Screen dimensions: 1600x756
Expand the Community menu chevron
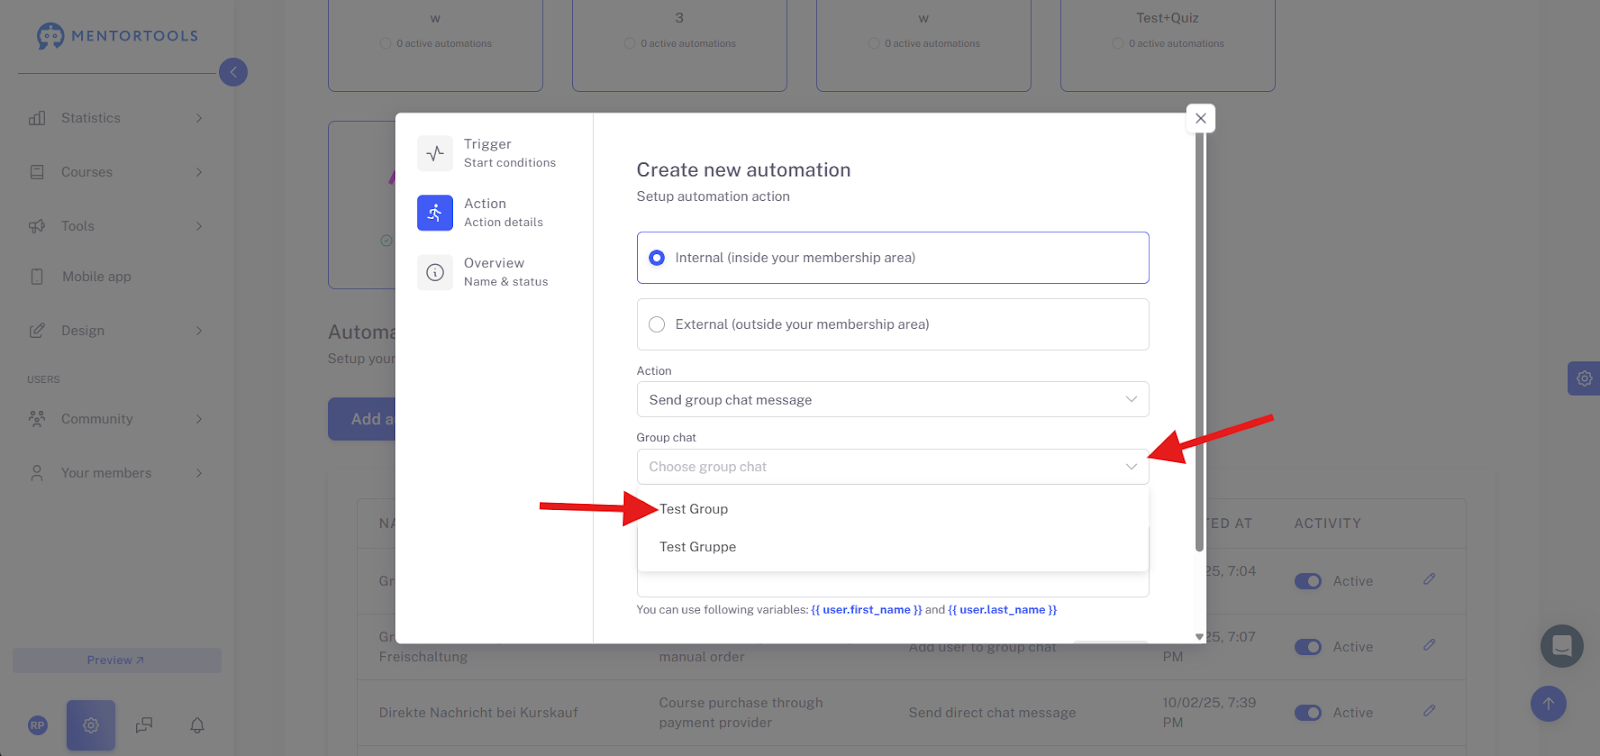[x=199, y=419]
